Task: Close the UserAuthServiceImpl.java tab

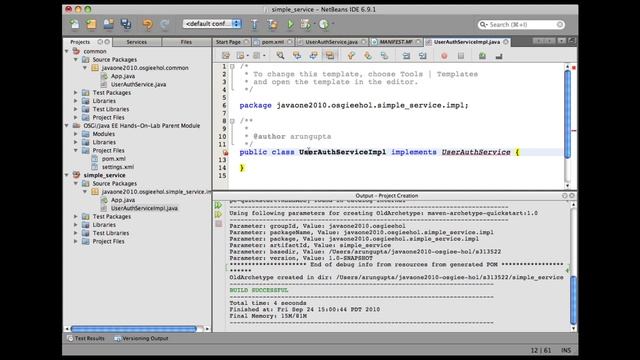Action: click(506, 42)
